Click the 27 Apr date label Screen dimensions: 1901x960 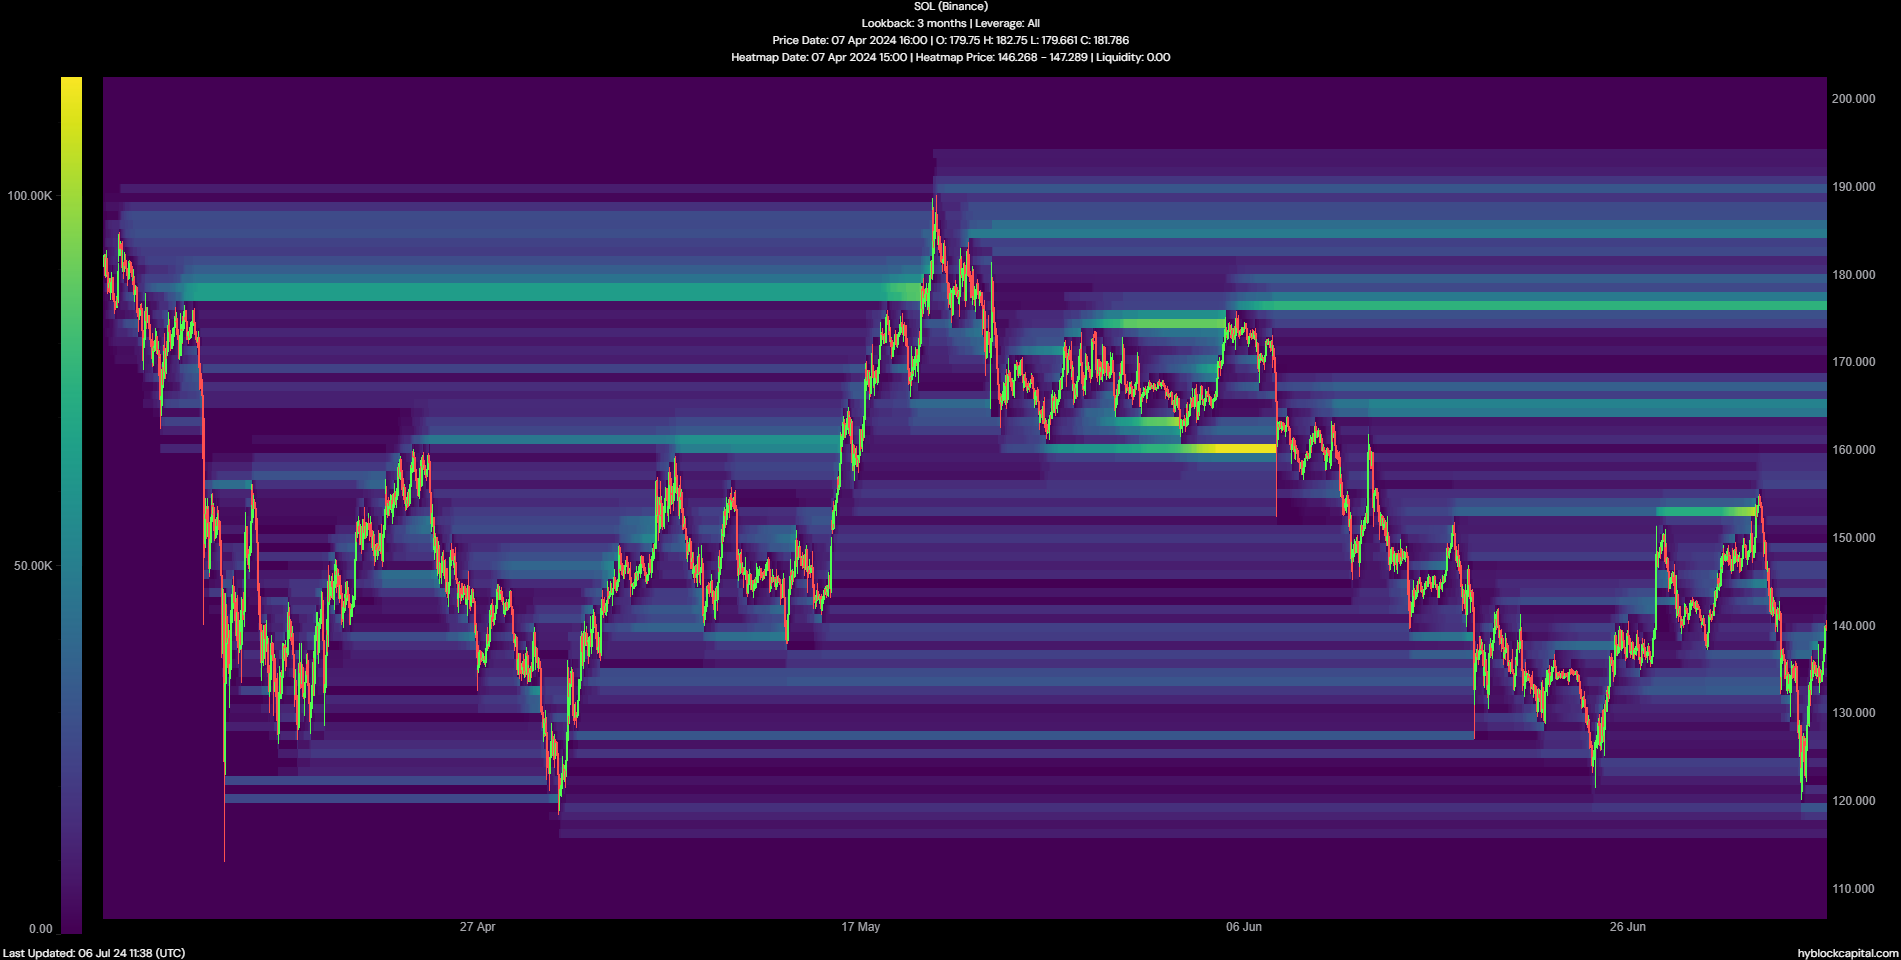[x=477, y=927]
